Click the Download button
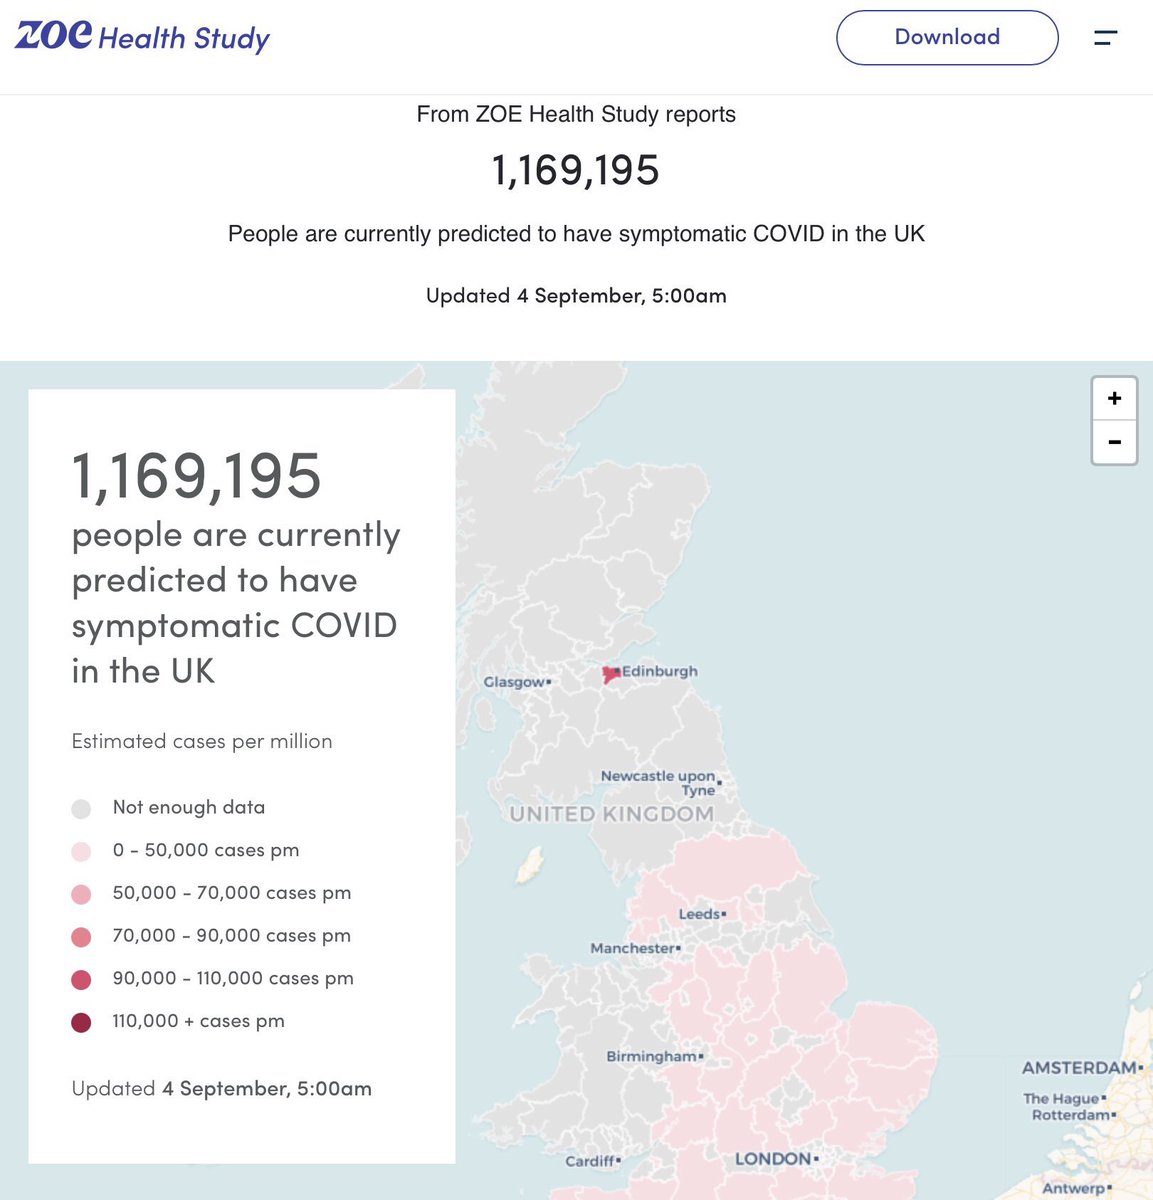The width and height of the screenshot is (1153, 1200). point(946,38)
